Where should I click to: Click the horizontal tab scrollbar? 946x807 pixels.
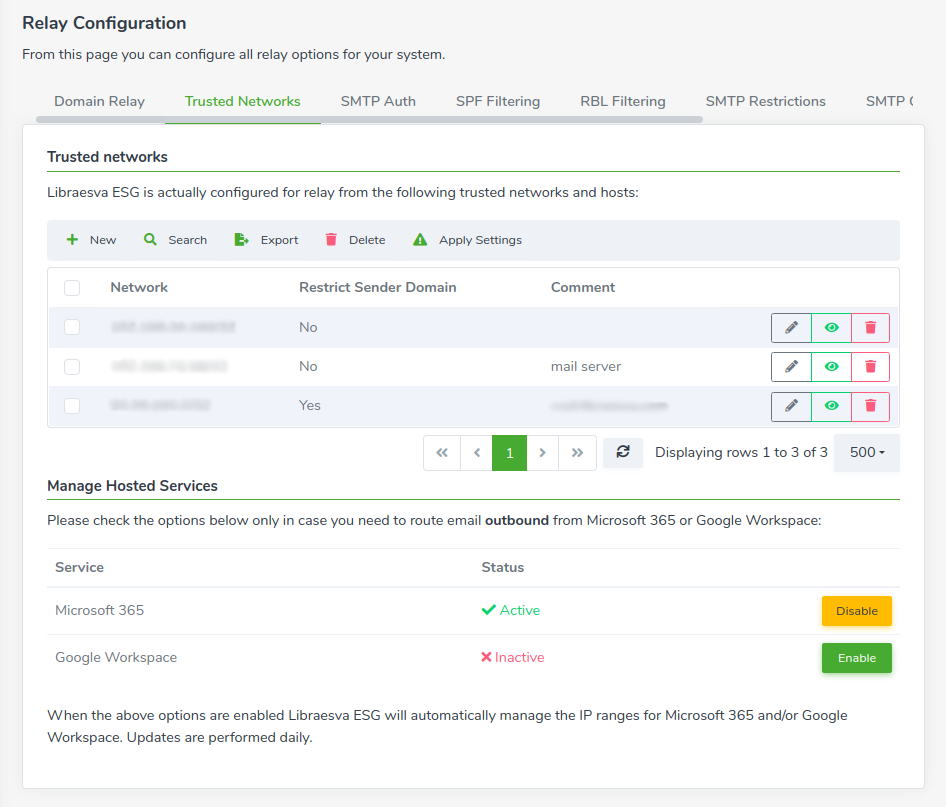(x=369, y=119)
